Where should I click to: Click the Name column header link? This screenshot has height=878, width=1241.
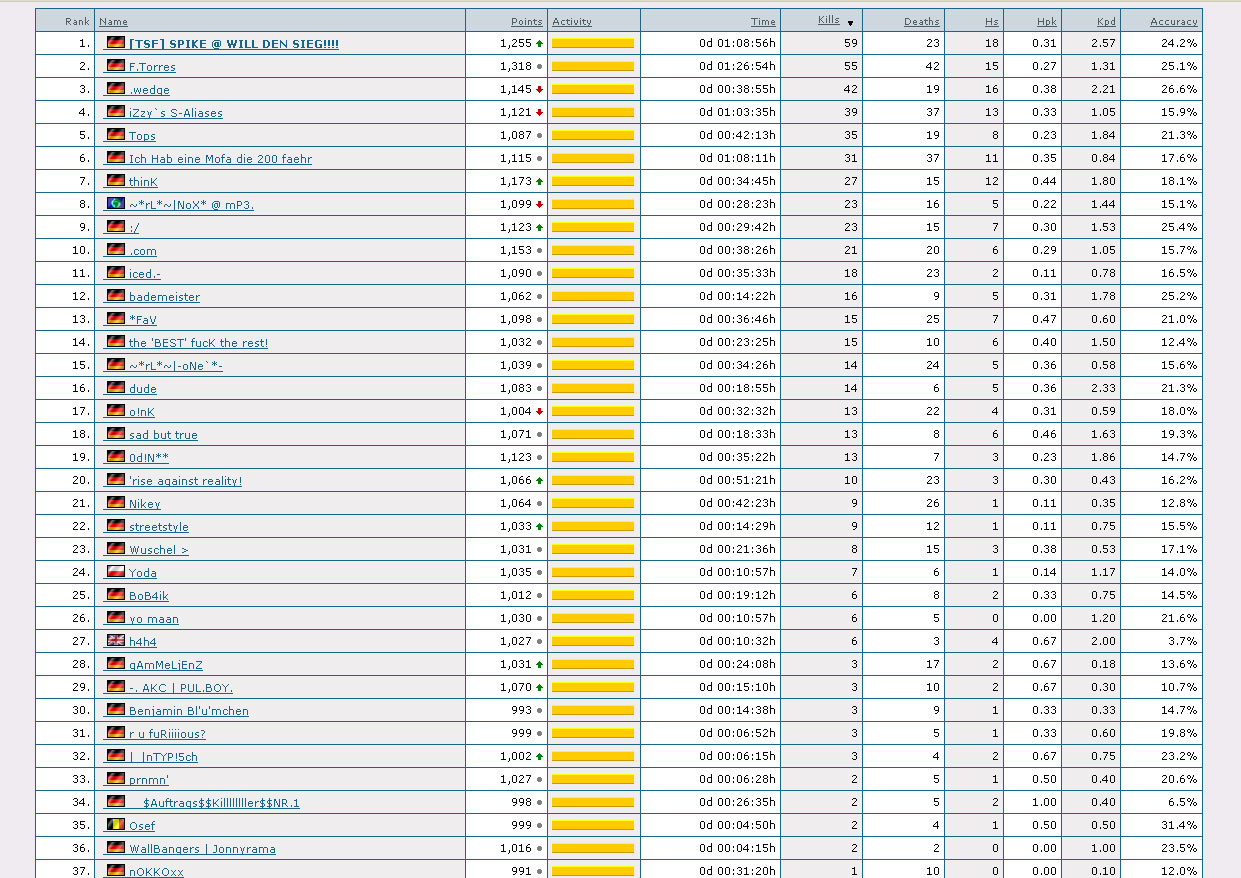pyautogui.click(x=113, y=21)
